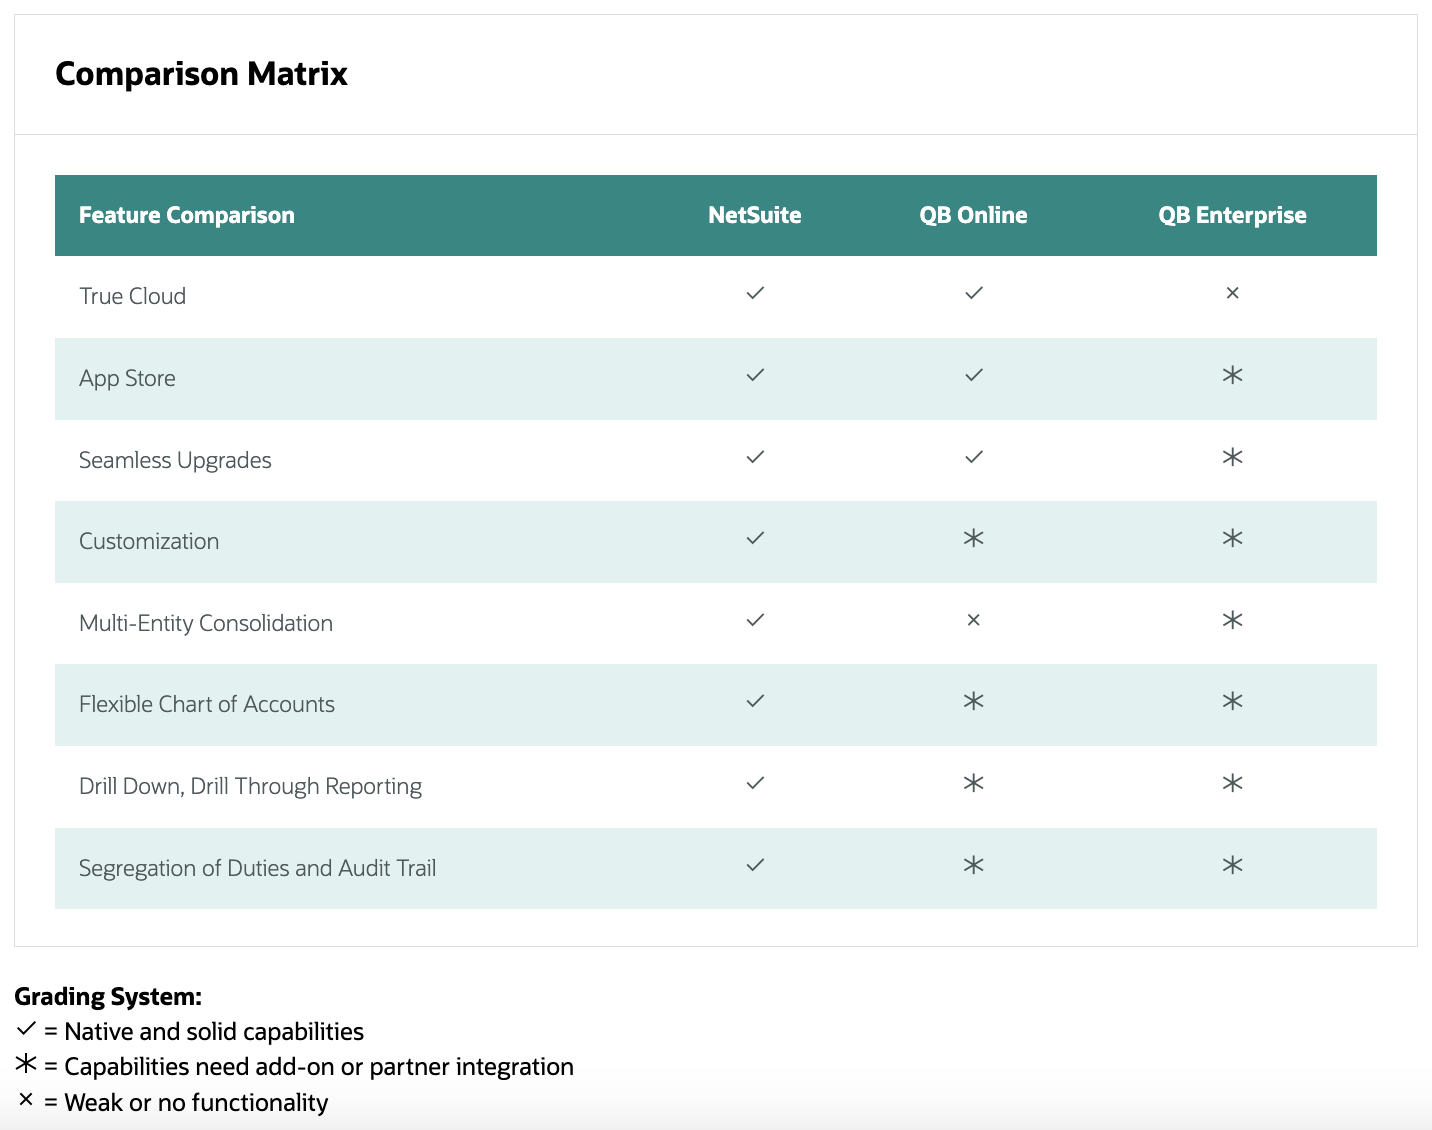Click NetSuite checkmark in App Store row
This screenshot has width=1432, height=1130.
tap(755, 375)
